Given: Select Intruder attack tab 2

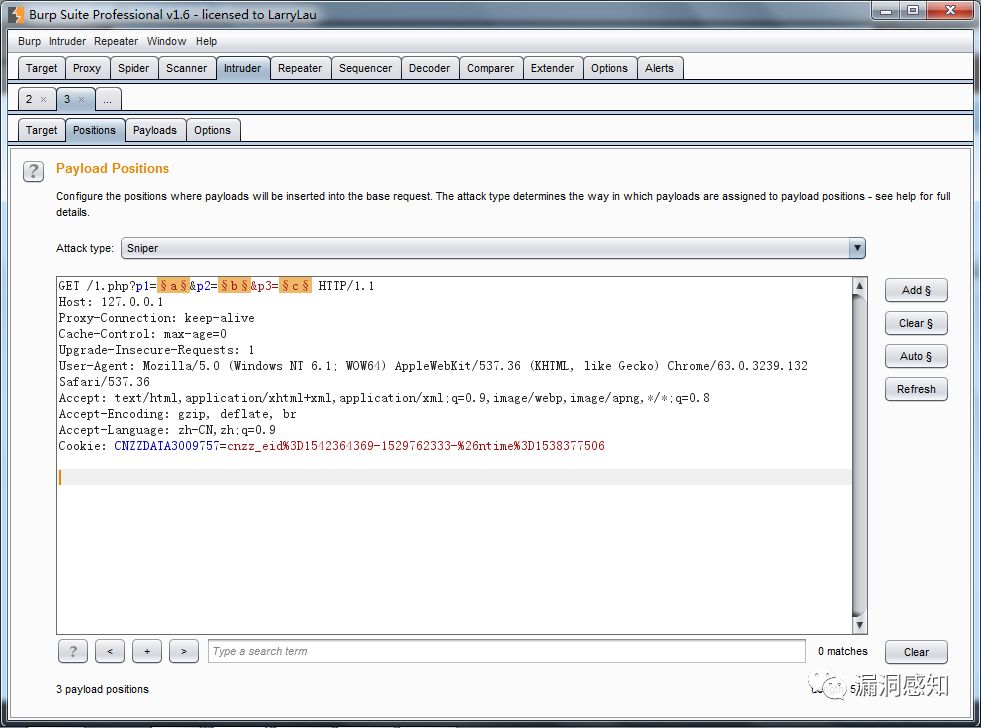Looking at the screenshot, I should click(29, 99).
